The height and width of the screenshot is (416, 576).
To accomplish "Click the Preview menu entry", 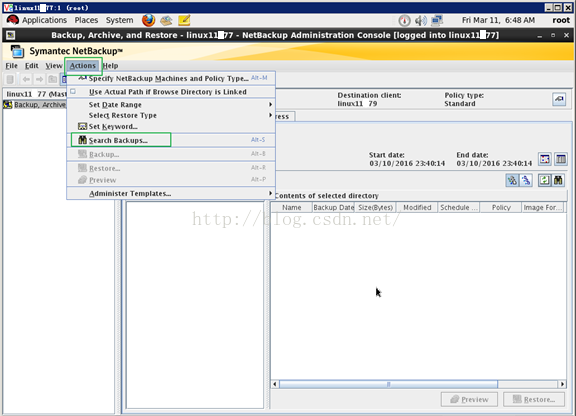I will pyautogui.click(x=171, y=180).
